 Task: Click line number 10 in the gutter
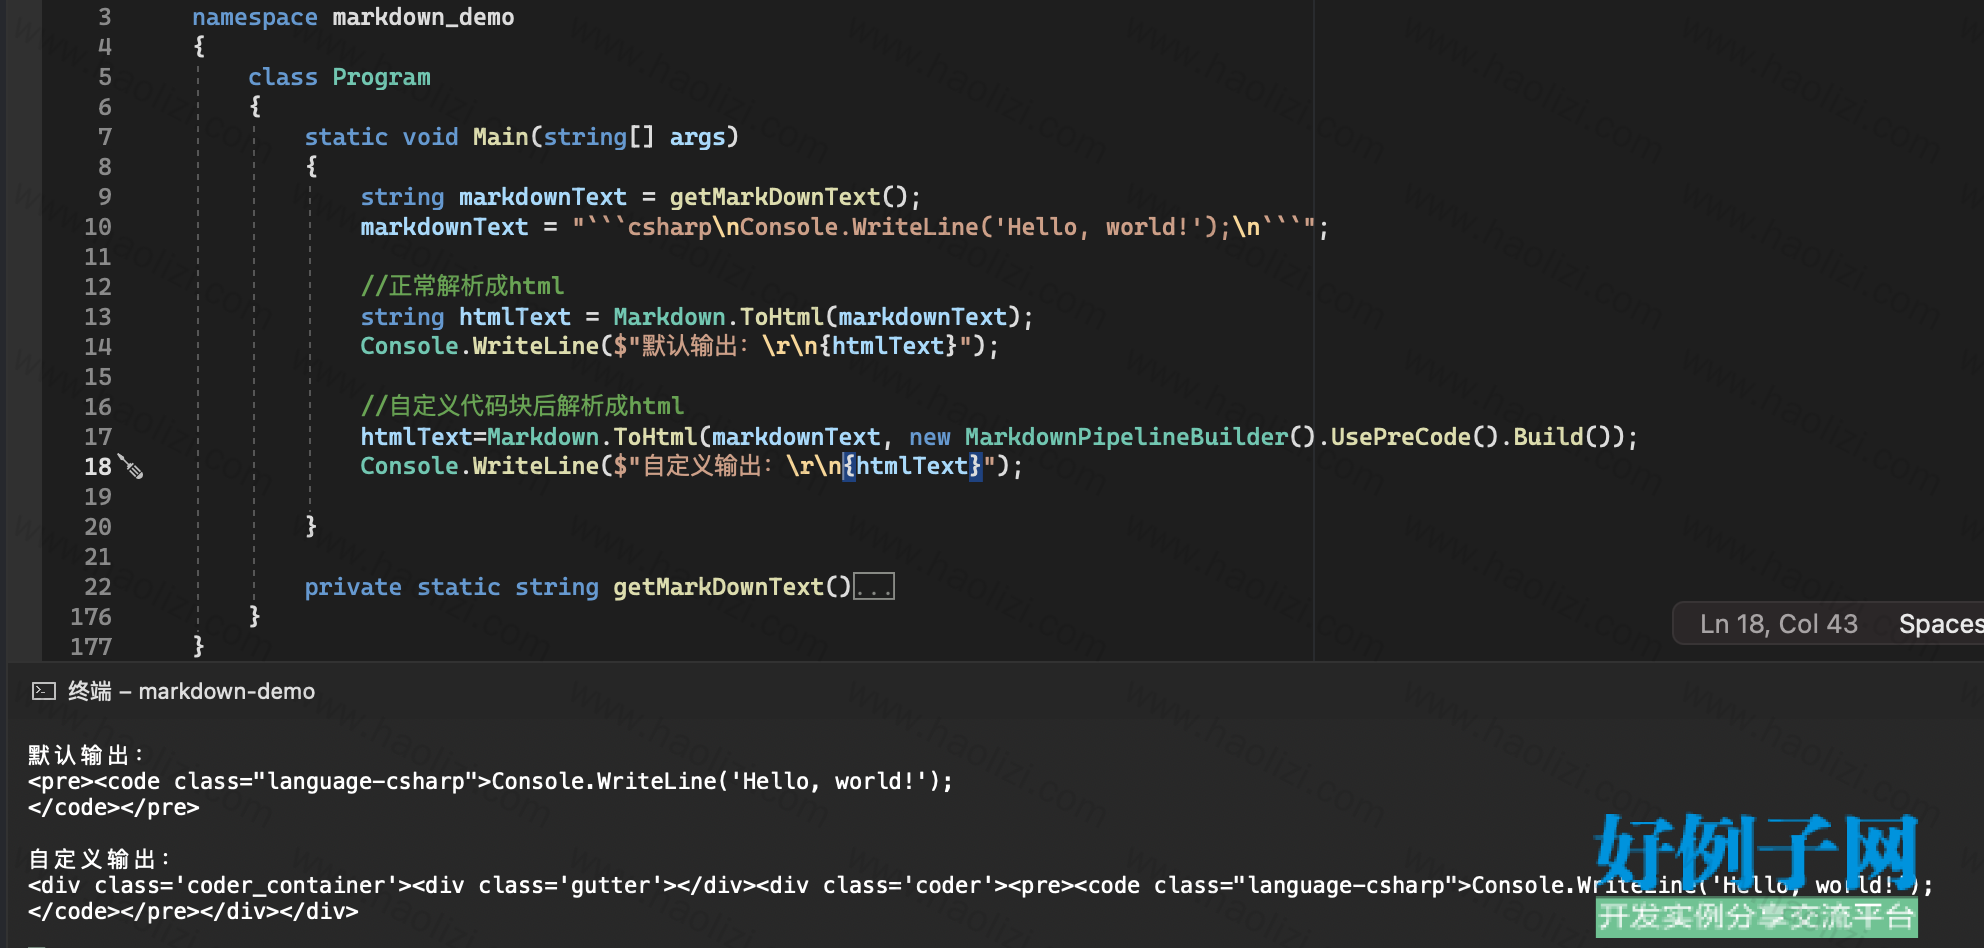[x=98, y=227]
